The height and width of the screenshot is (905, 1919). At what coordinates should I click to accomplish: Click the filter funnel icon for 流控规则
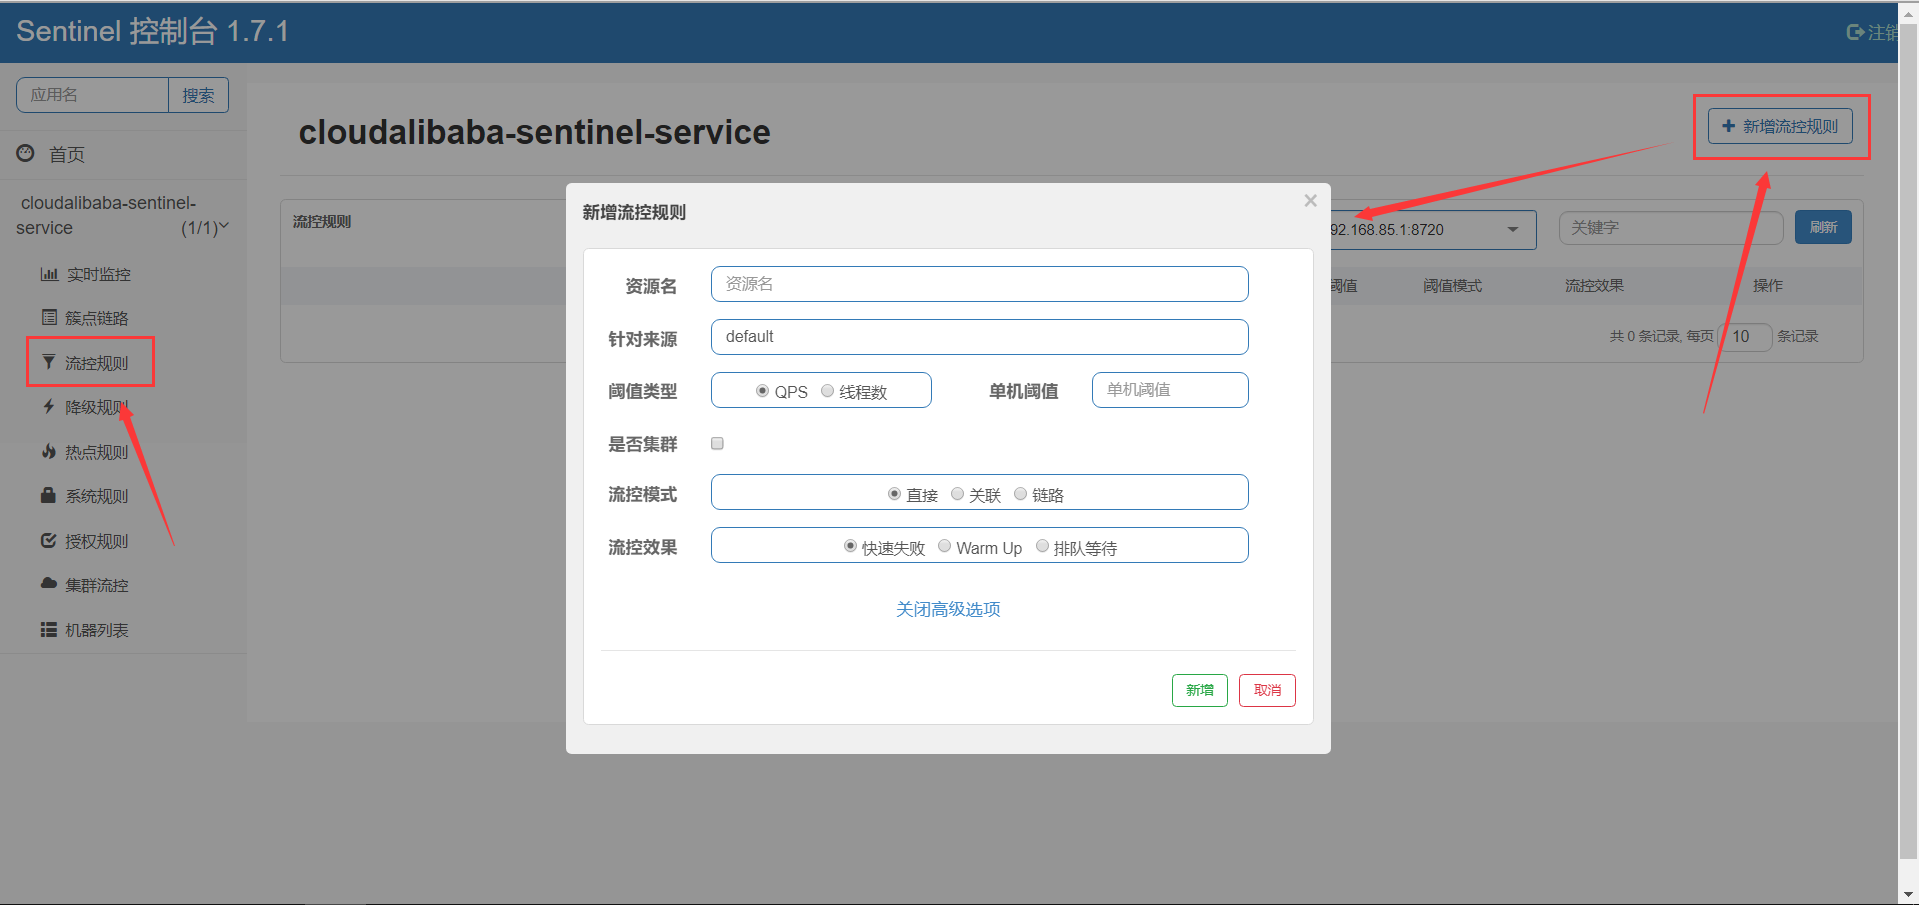tap(48, 362)
